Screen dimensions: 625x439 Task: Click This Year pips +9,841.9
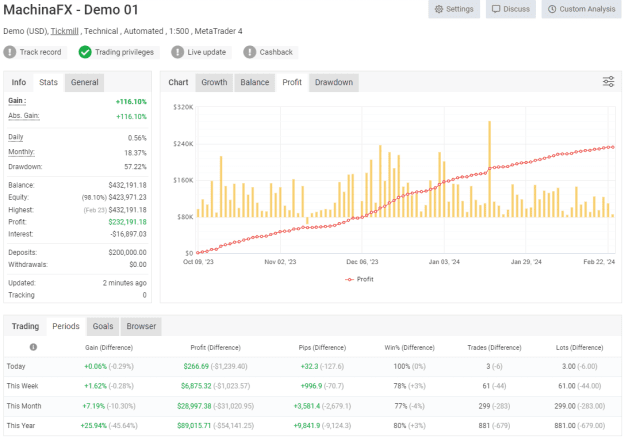[307, 425]
